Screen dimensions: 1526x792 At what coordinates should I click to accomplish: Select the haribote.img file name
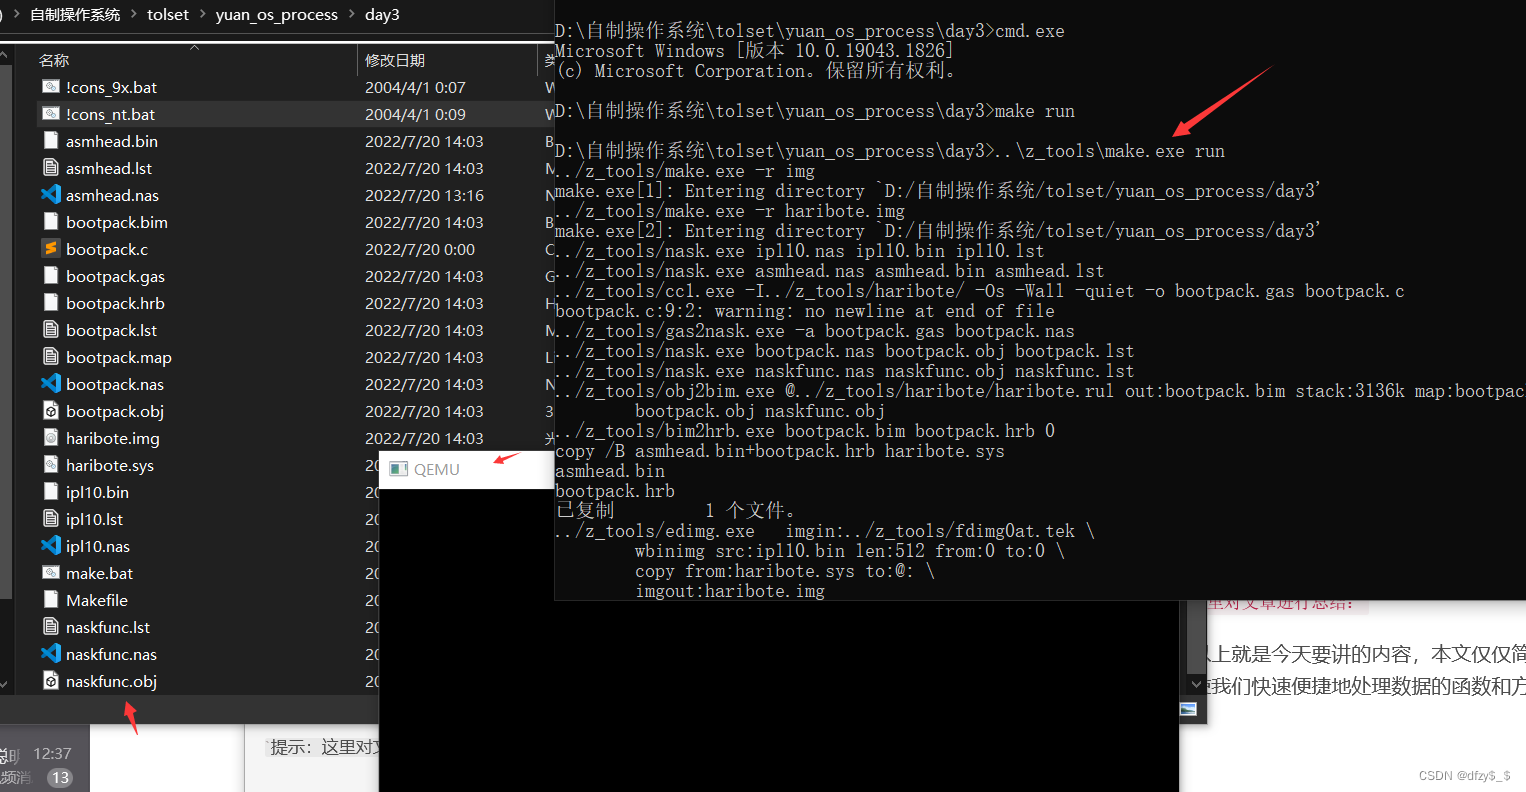click(x=113, y=438)
